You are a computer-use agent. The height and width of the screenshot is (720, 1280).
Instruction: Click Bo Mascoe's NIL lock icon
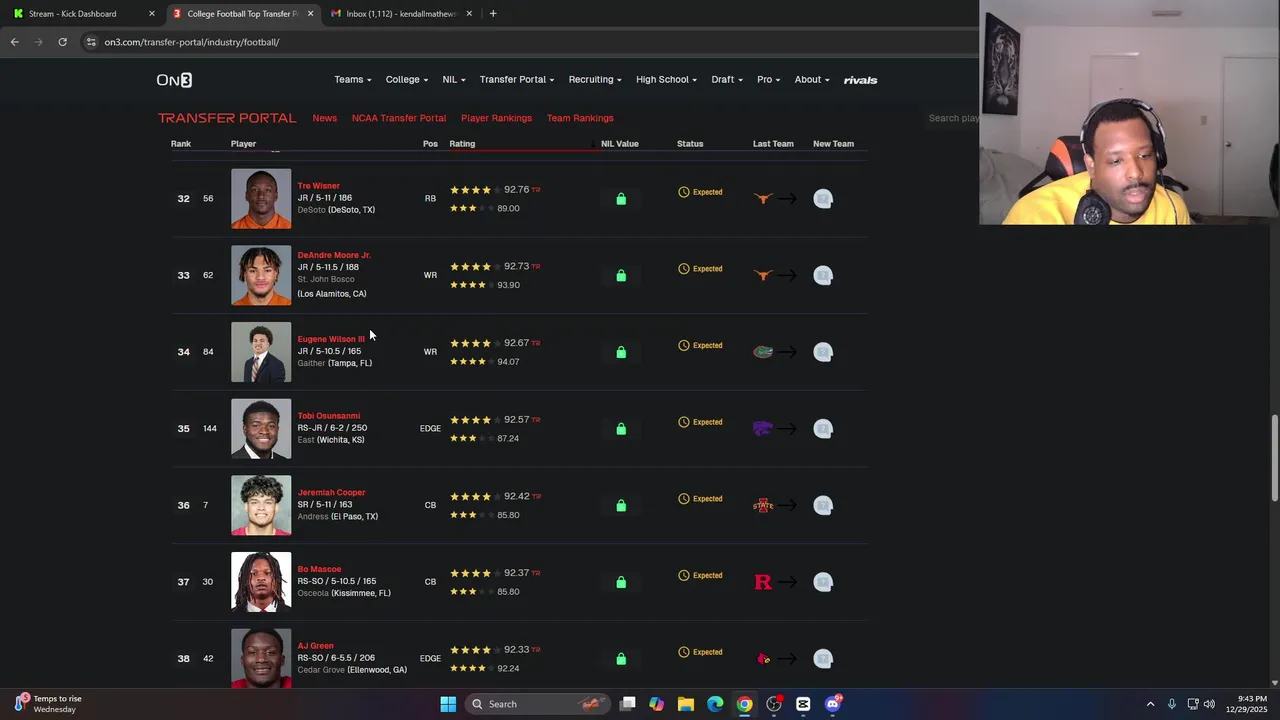pyautogui.click(x=621, y=582)
